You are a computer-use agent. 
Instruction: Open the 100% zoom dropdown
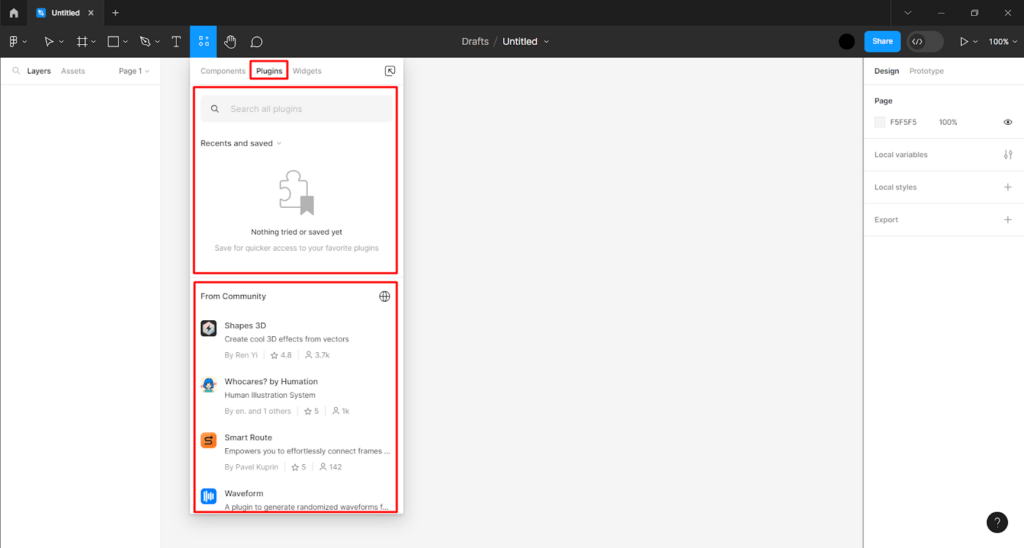click(1002, 42)
